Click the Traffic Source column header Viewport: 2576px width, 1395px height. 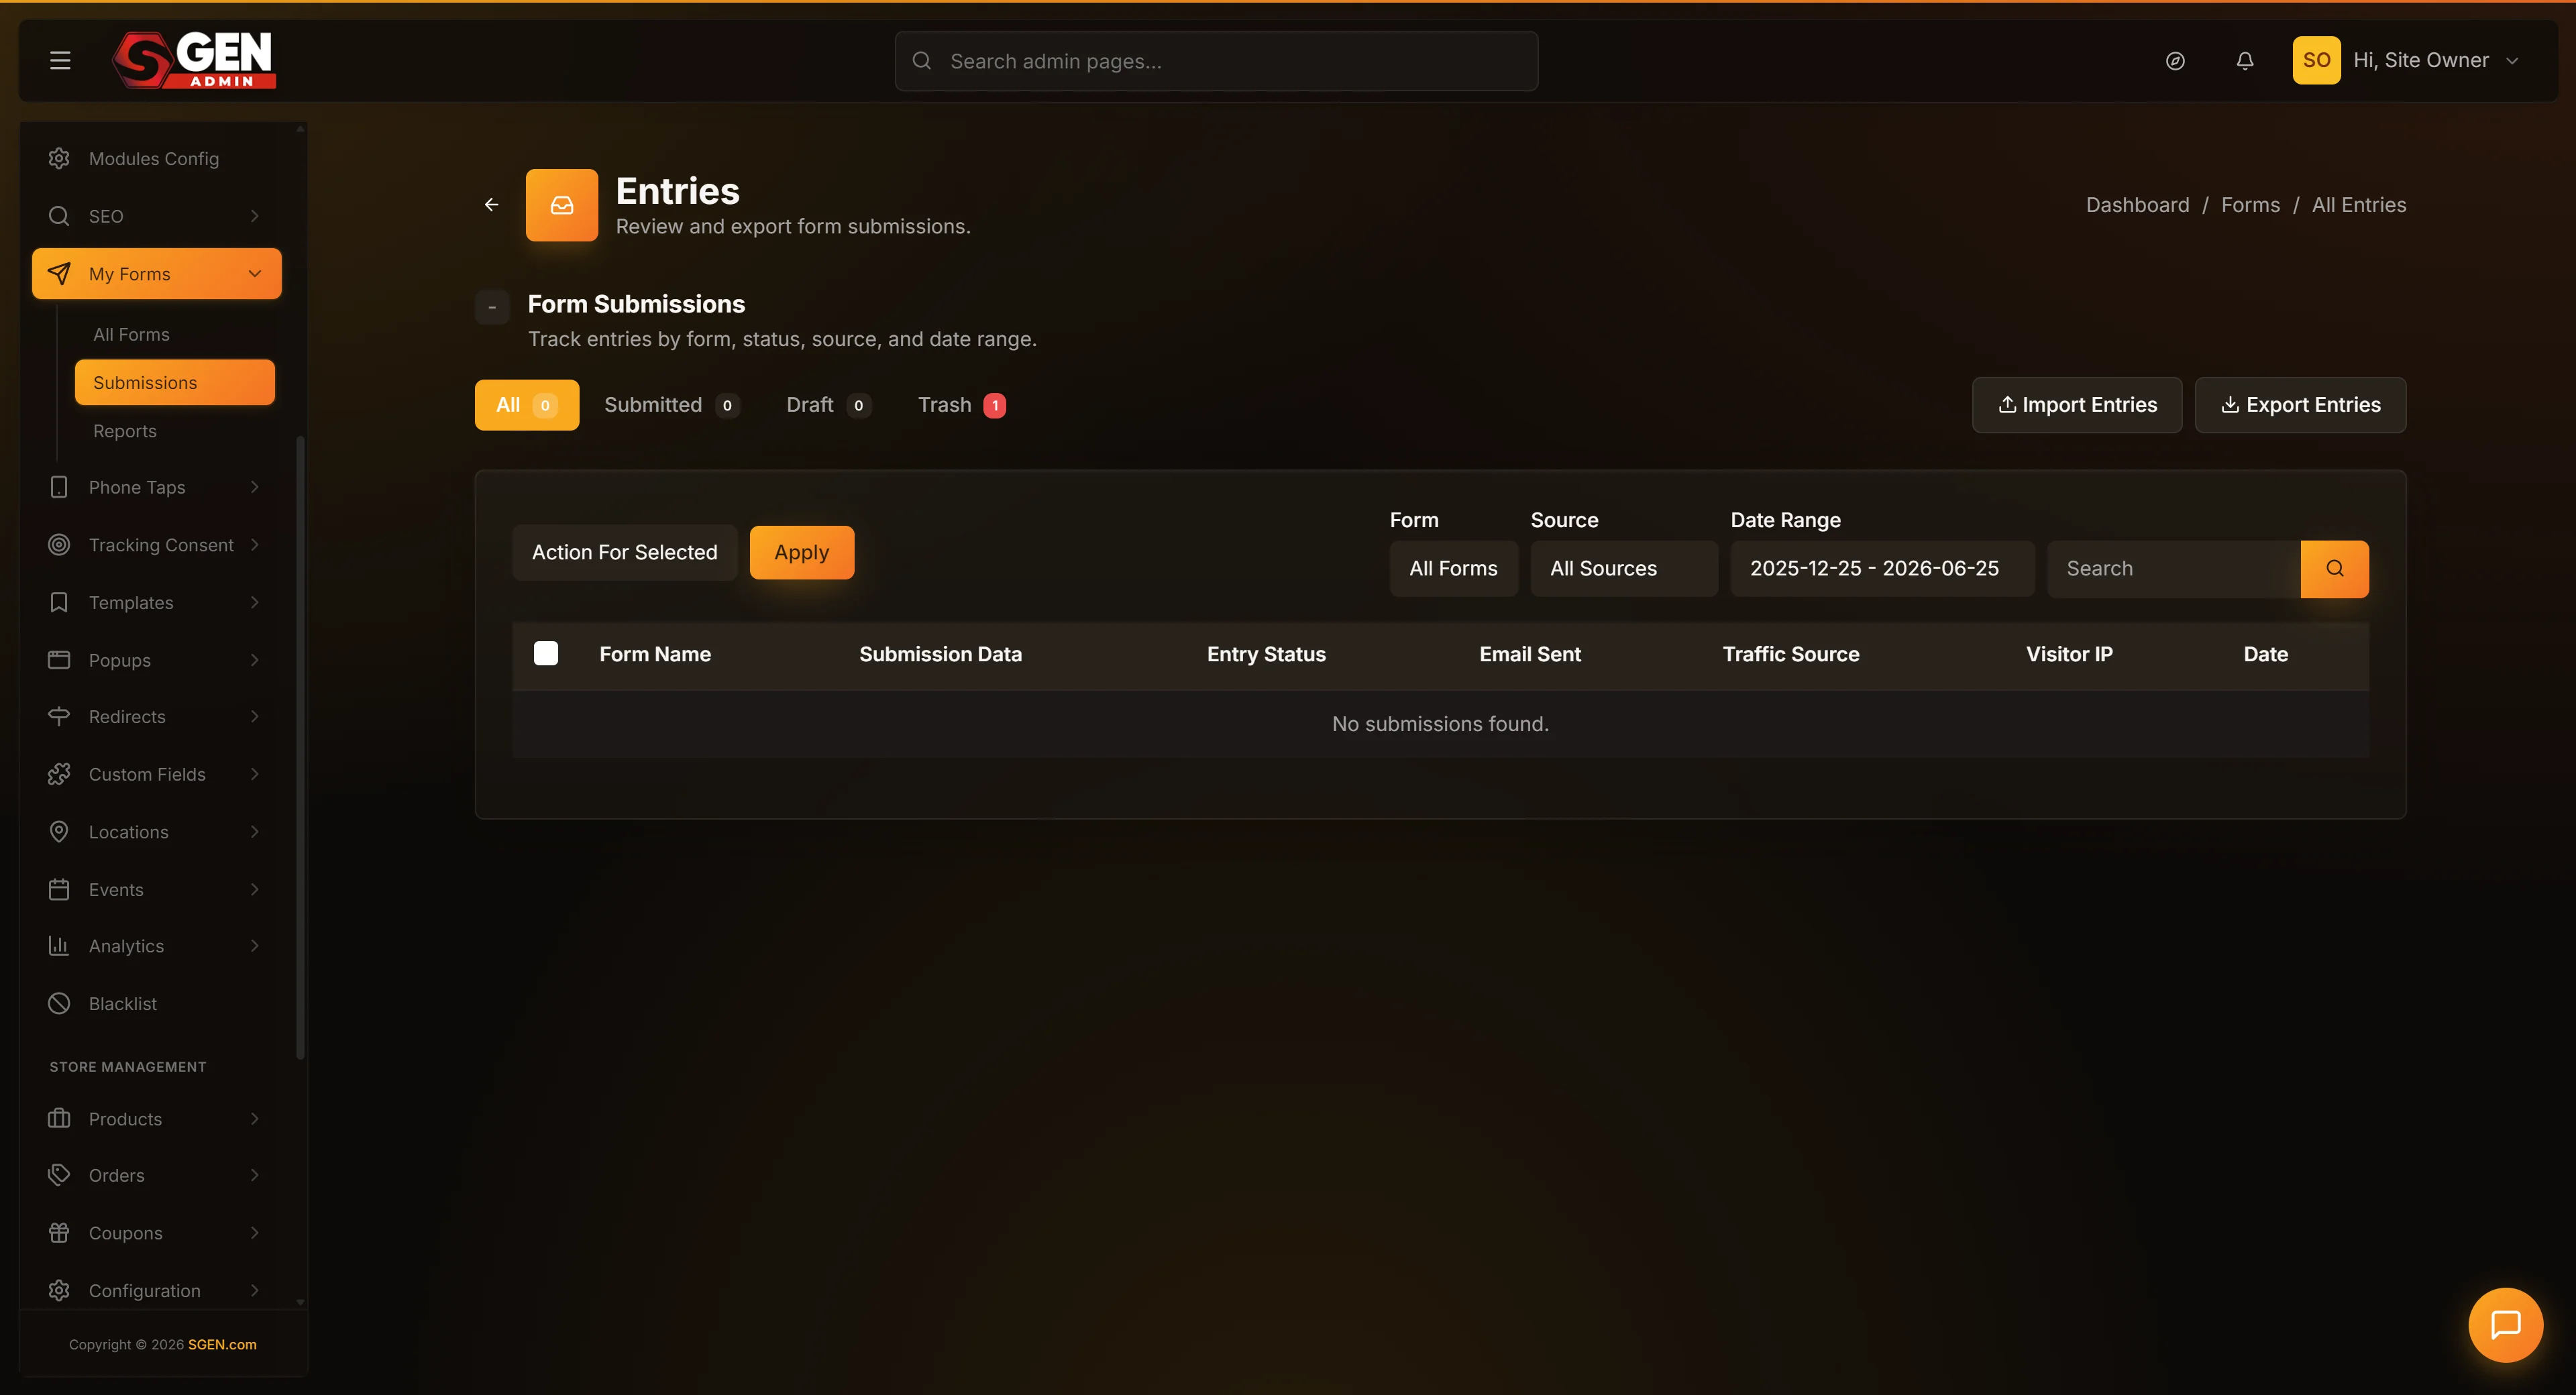[1791, 654]
